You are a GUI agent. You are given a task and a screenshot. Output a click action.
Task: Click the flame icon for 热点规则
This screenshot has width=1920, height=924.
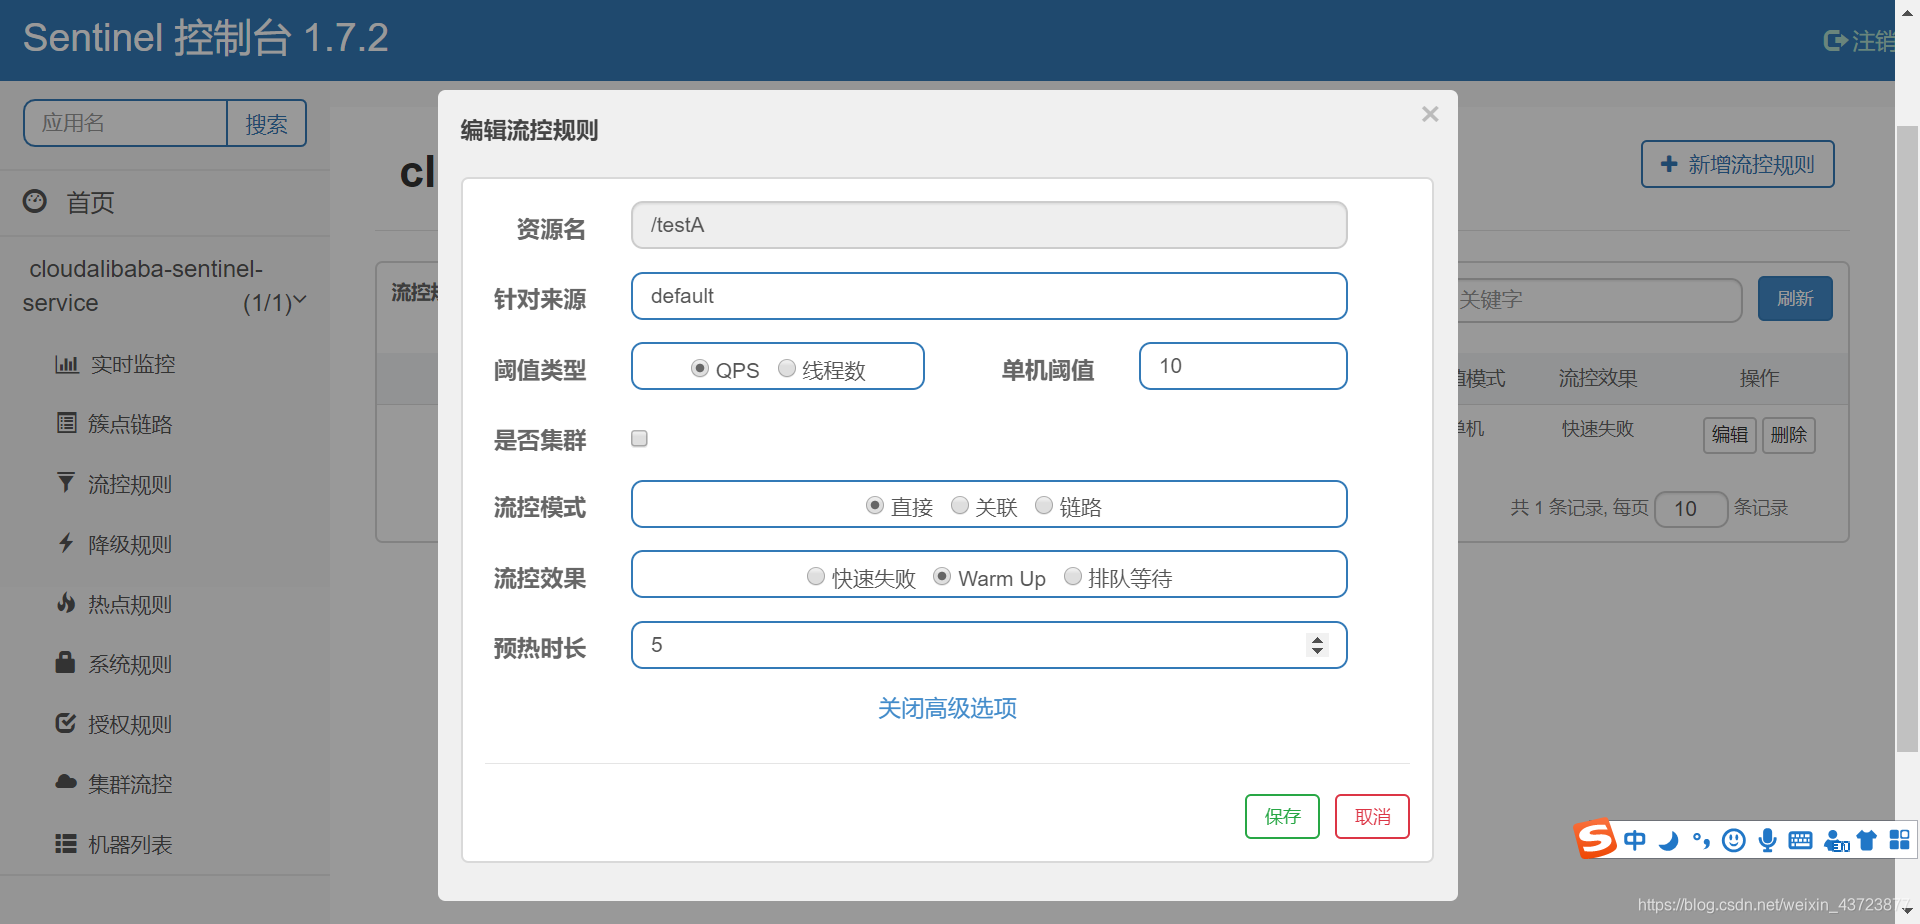pyautogui.click(x=66, y=603)
